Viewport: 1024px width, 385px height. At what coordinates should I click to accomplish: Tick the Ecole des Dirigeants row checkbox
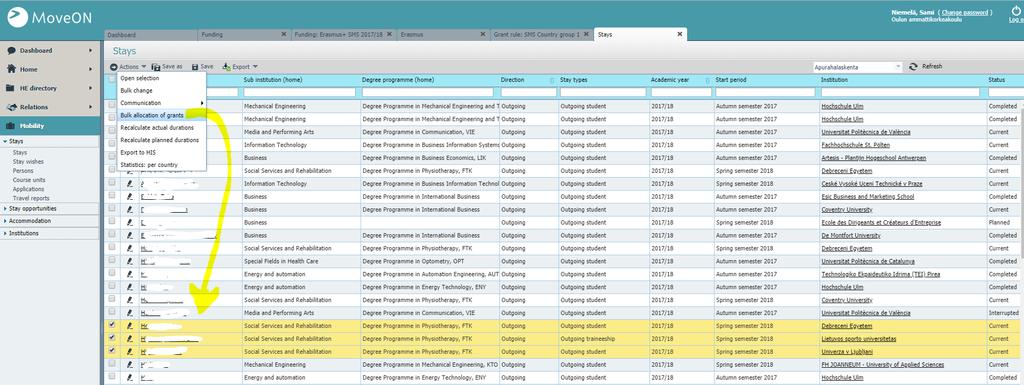[x=112, y=221]
